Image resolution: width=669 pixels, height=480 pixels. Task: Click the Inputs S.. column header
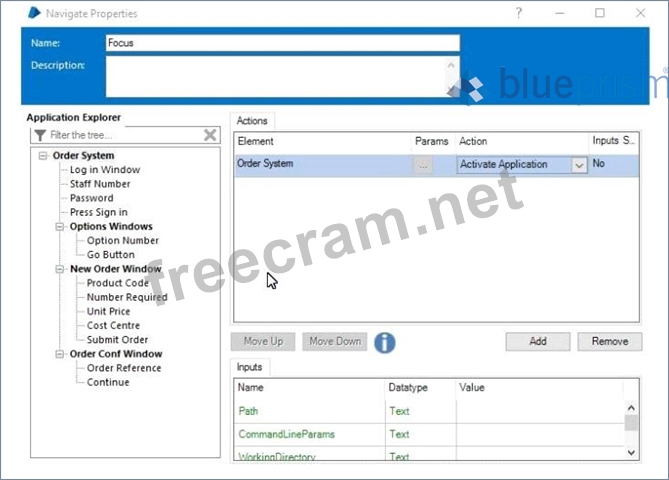click(x=614, y=141)
